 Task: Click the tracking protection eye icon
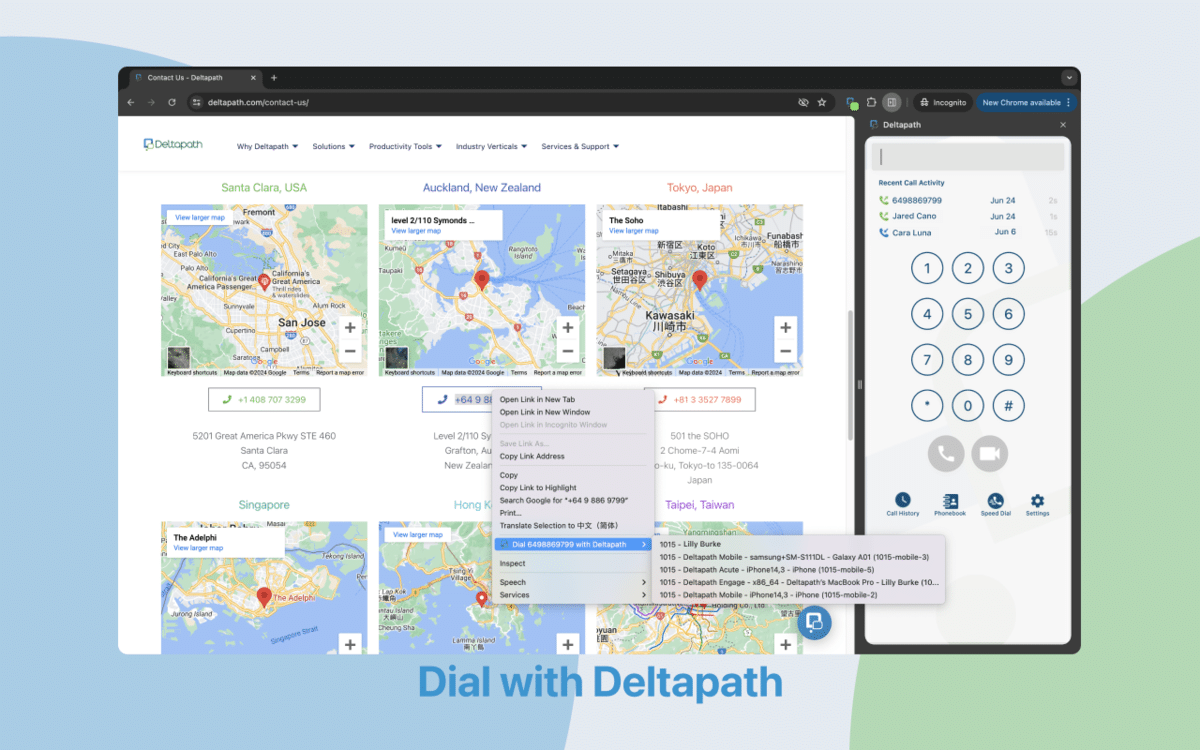(x=803, y=102)
